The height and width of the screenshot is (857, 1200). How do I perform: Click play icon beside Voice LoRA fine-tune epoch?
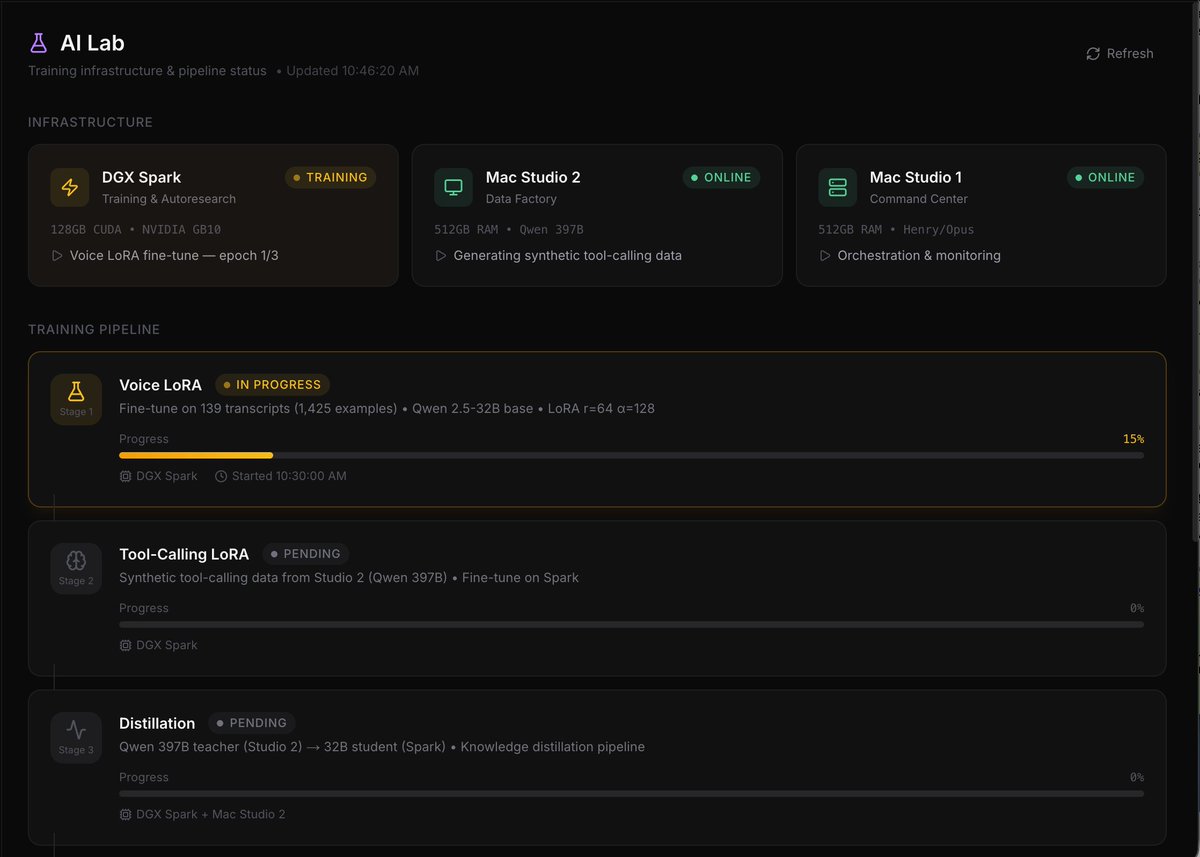[57, 256]
